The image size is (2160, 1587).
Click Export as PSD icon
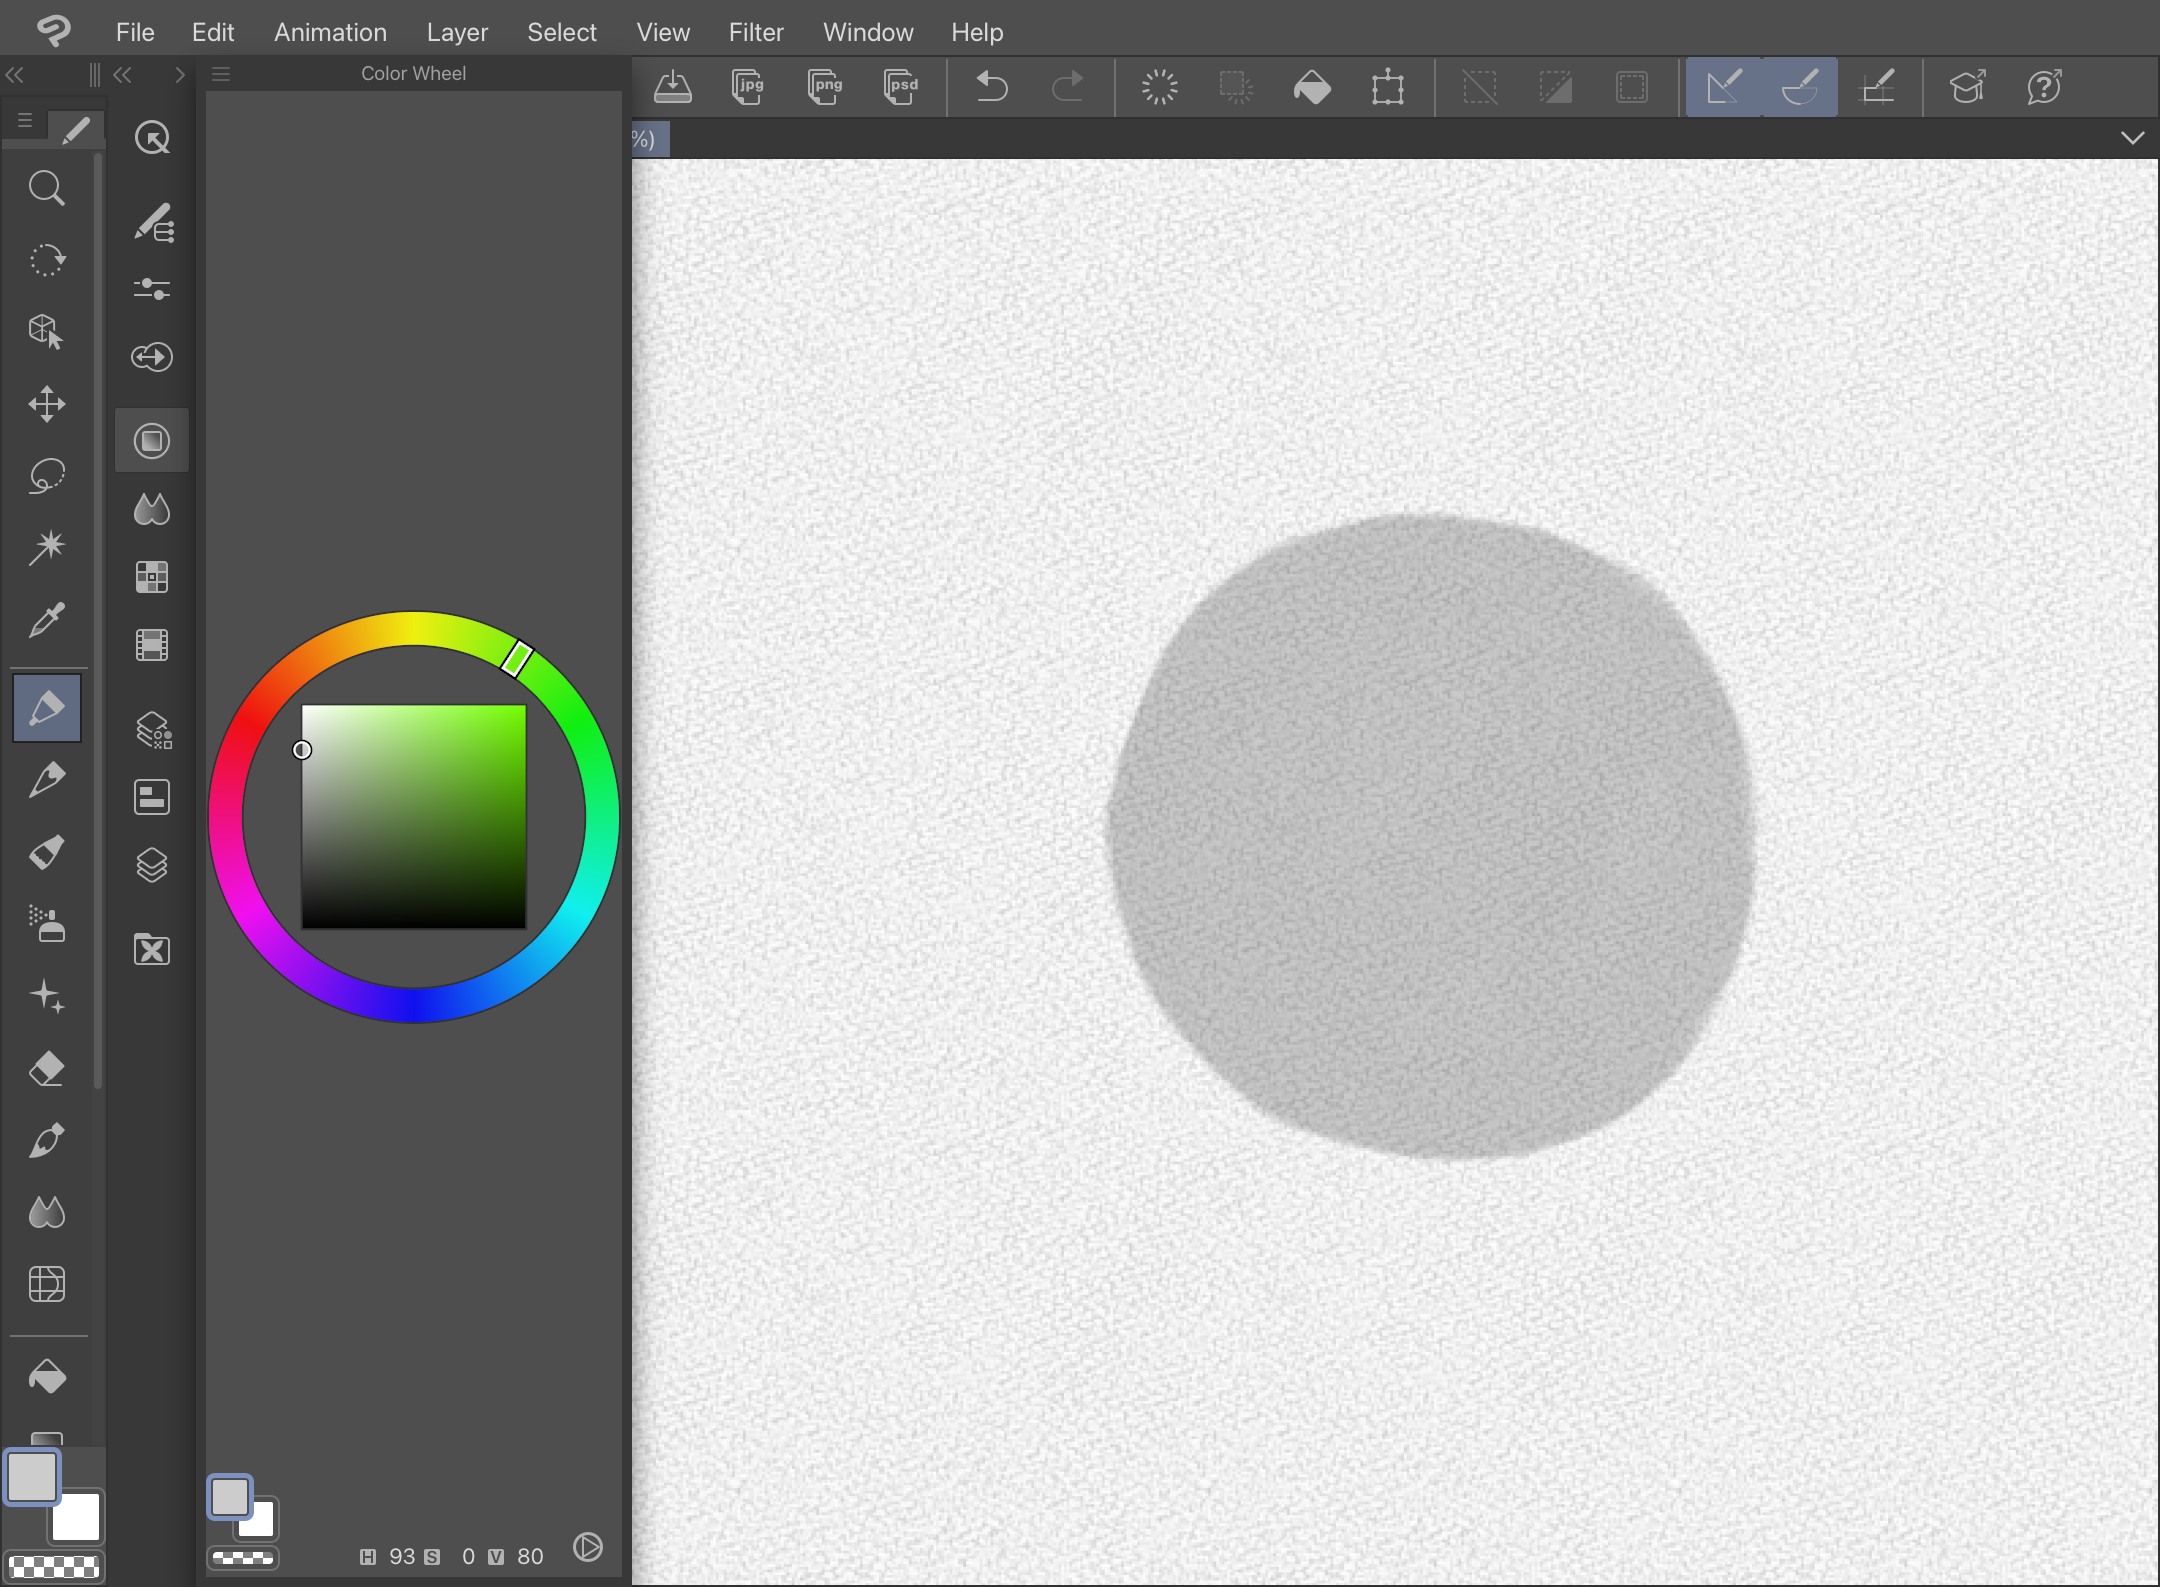tap(900, 87)
